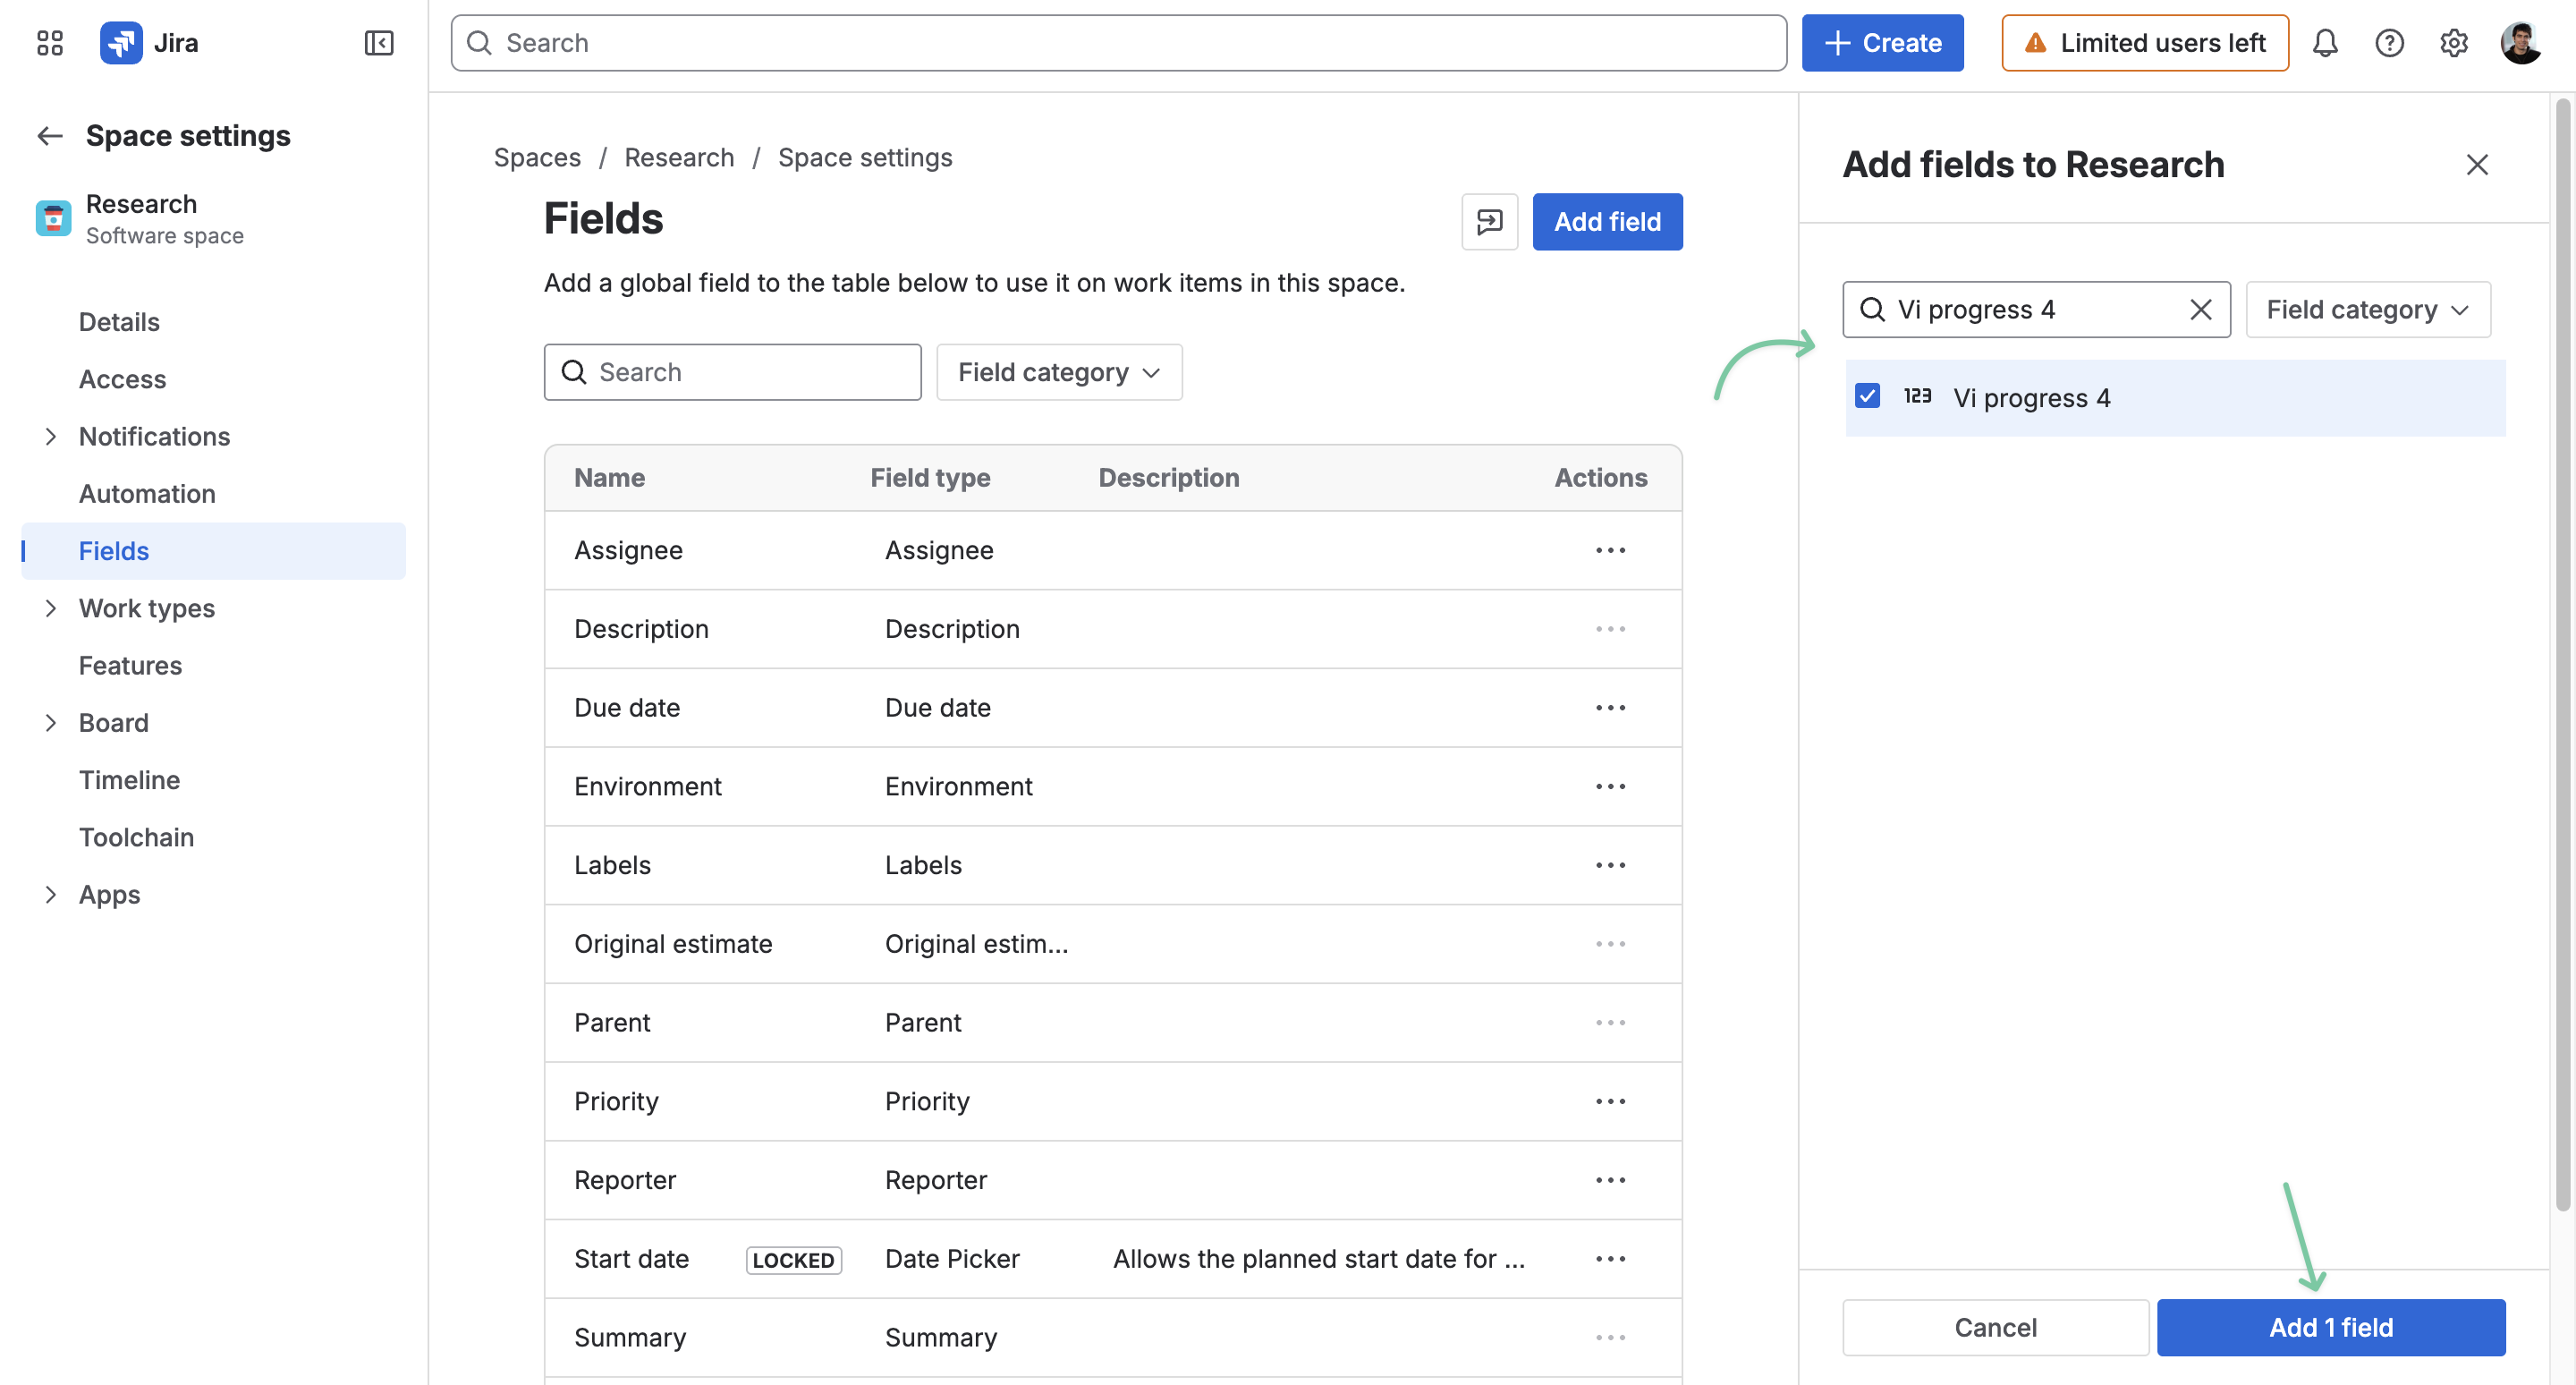Click the give feedback icon beside Add field
The width and height of the screenshot is (2576, 1385).
[x=1489, y=222]
